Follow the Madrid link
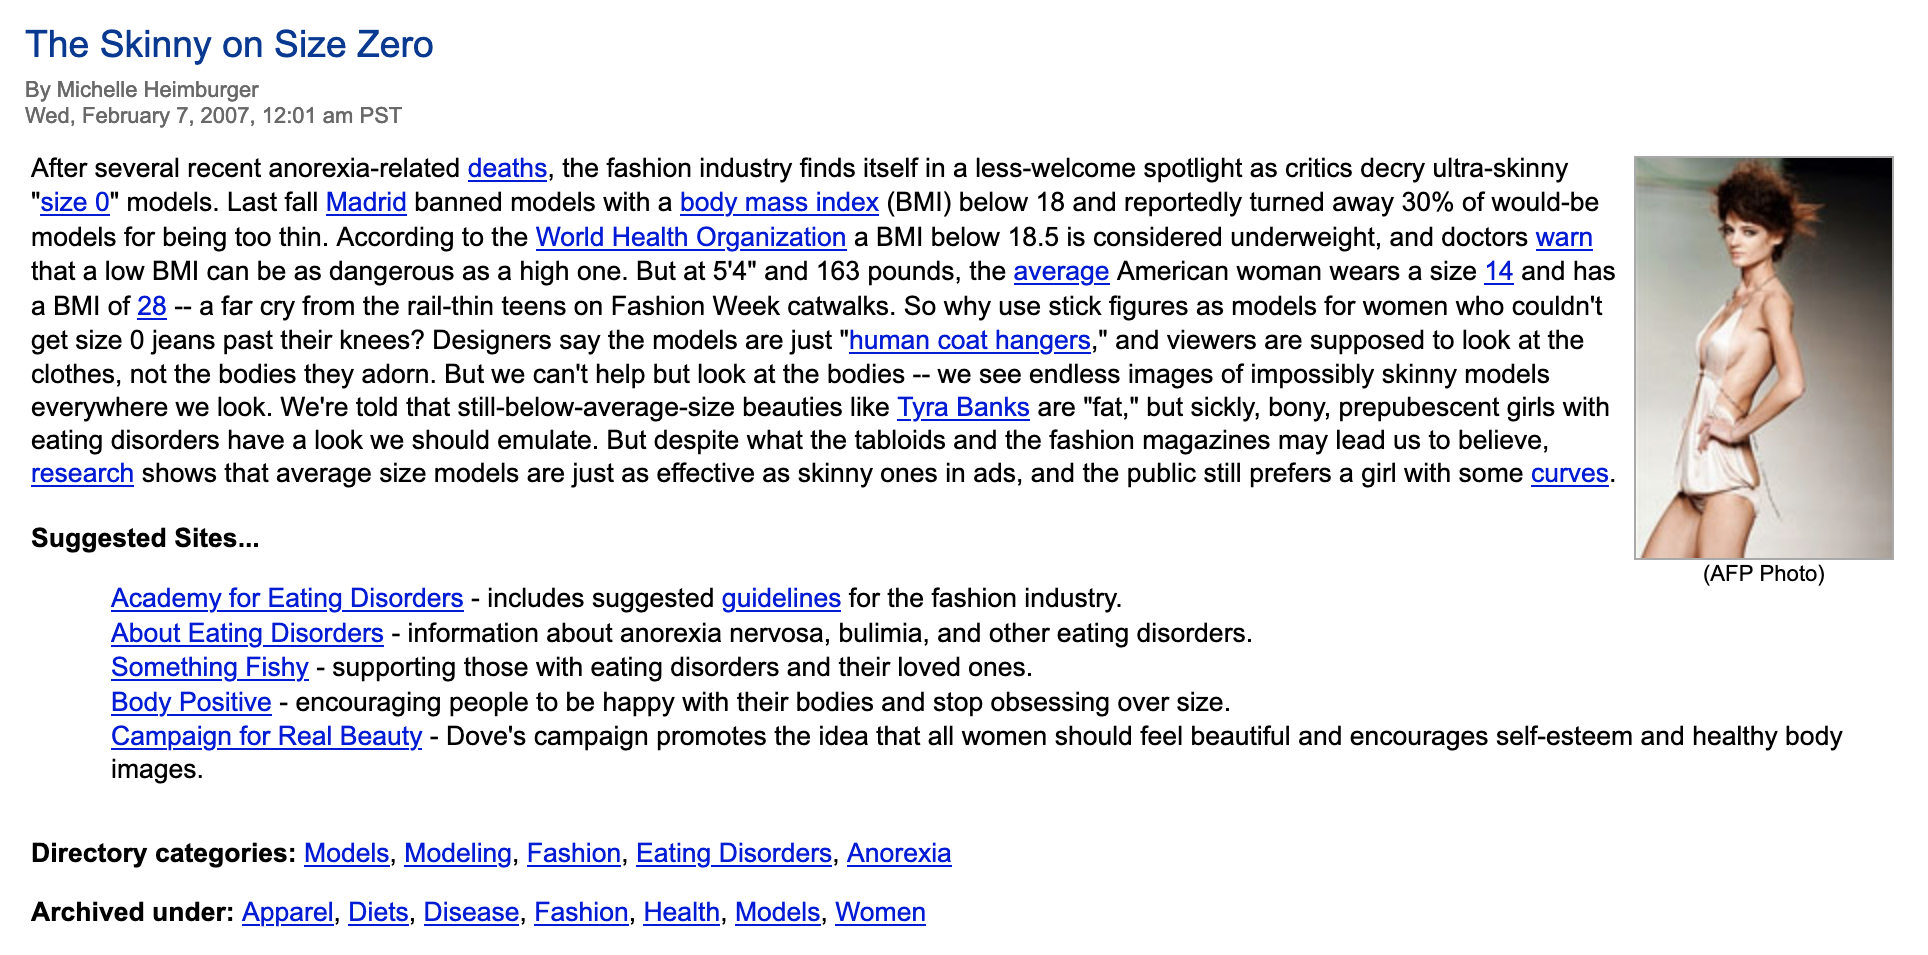 coord(366,202)
